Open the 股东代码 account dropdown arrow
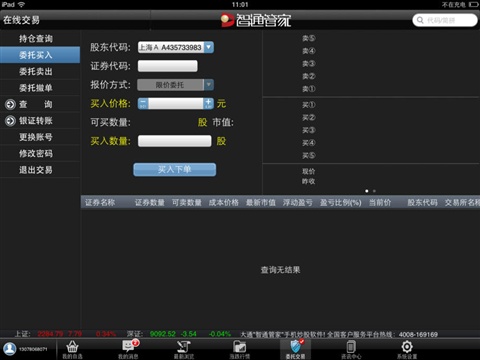 (209, 47)
